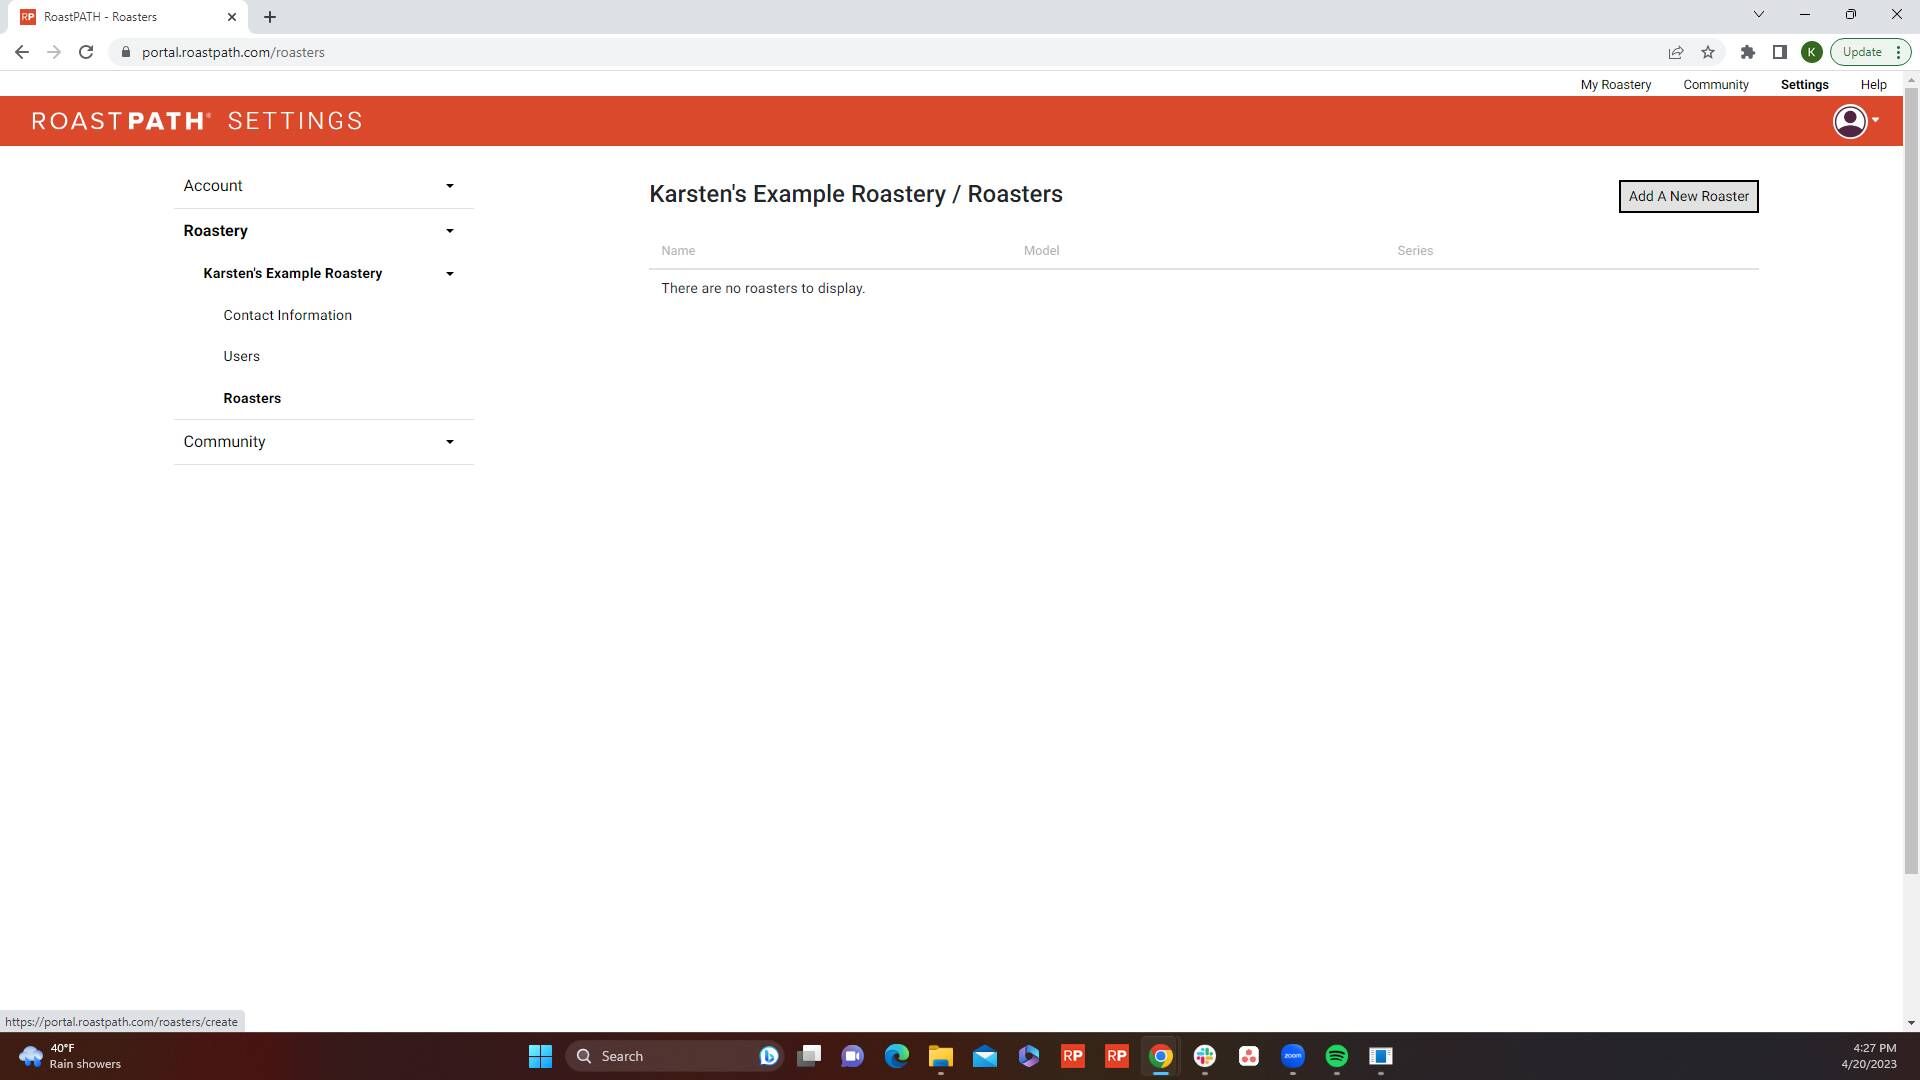Open the dropdown arrow beside the profile avatar
The height and width of the screenshot is (1080, 1920).
(x=1876, y=121)
